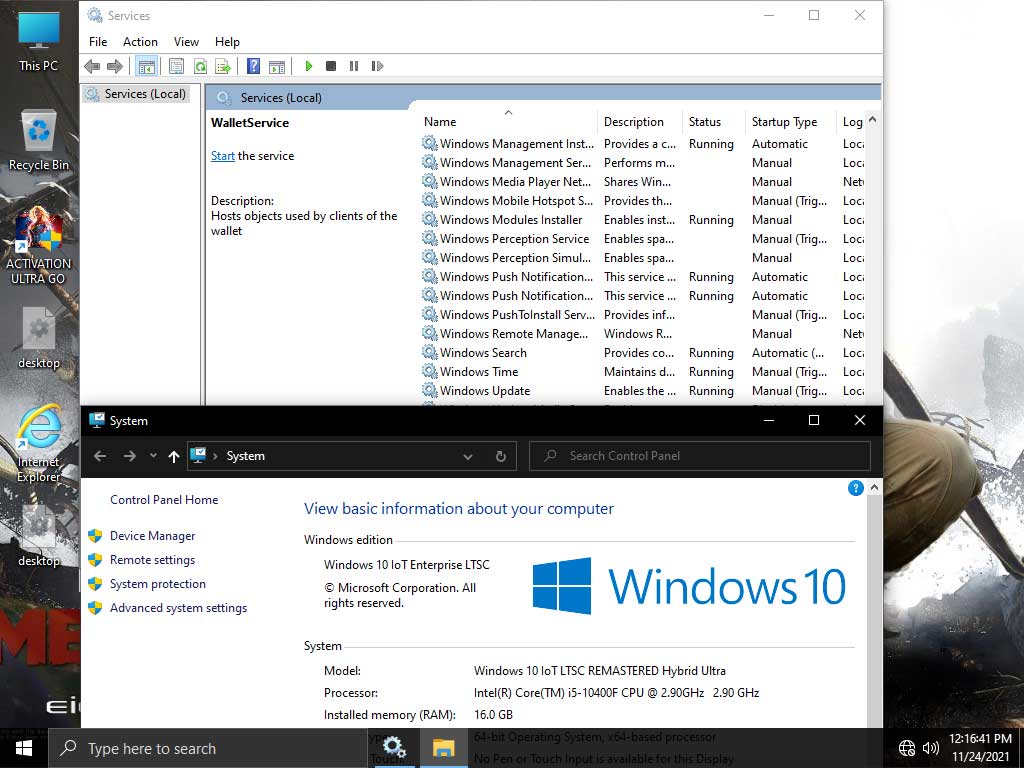Open File Explorer from the taskbar
The image size is (1024, 768).
coord(443,748)
